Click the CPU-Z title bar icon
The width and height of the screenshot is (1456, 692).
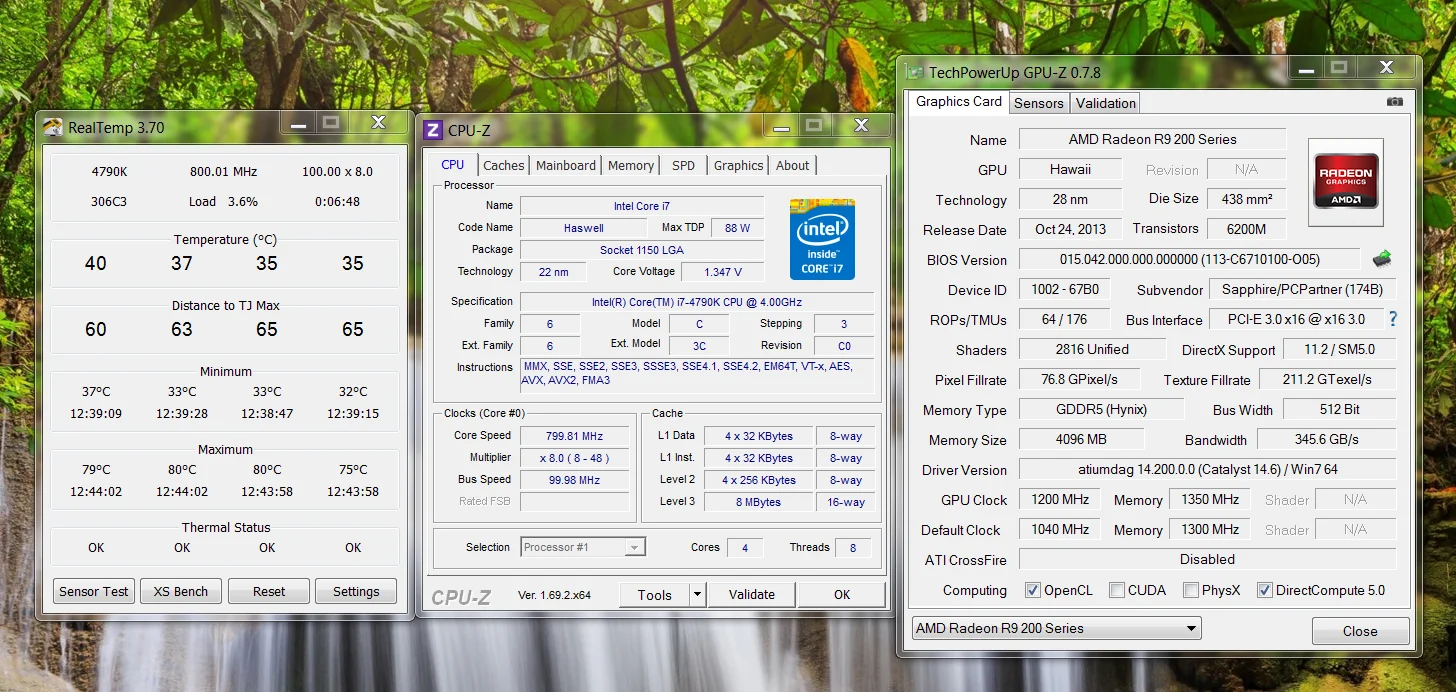(432, 130)
